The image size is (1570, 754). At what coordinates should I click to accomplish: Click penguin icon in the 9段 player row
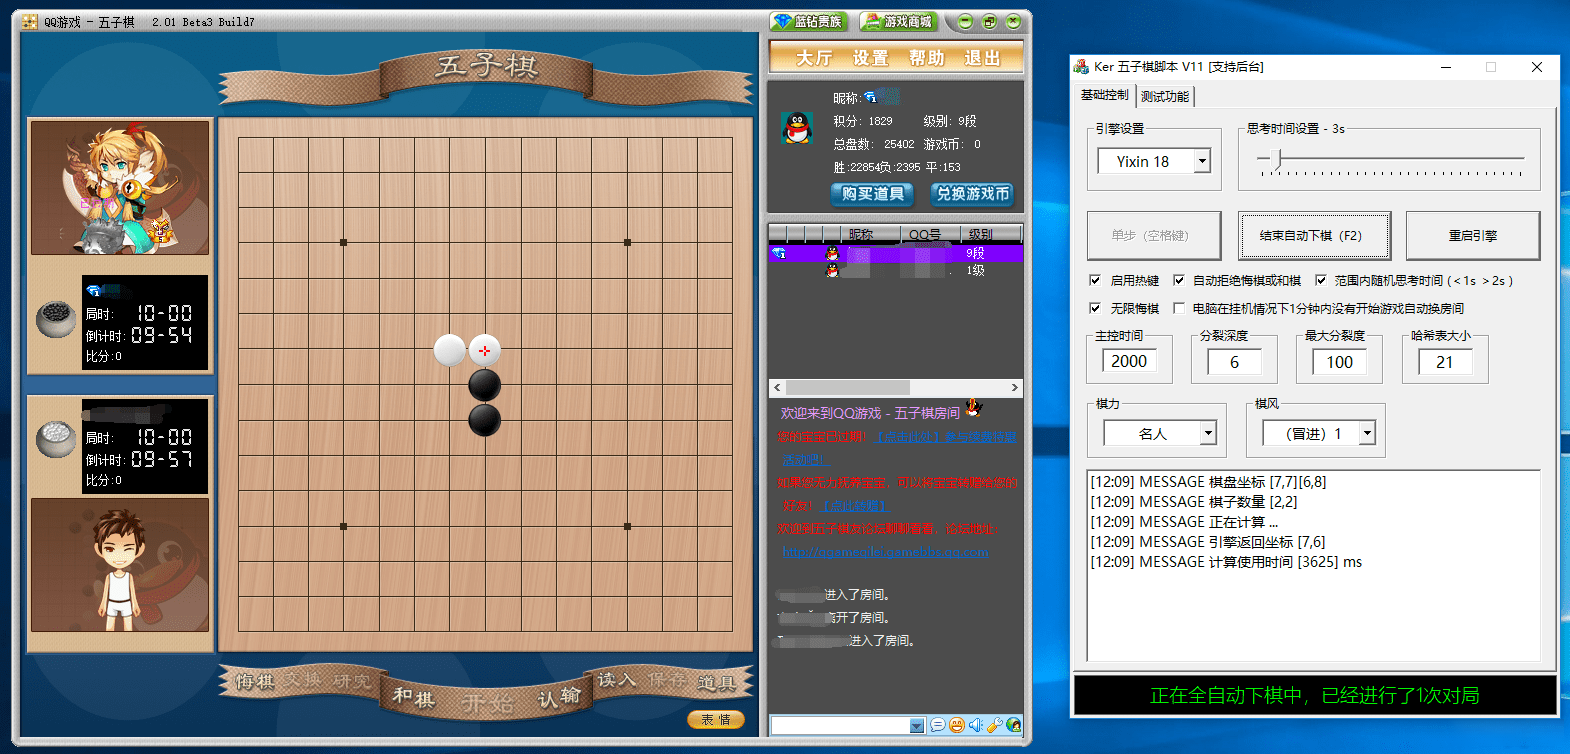(832, 254)
